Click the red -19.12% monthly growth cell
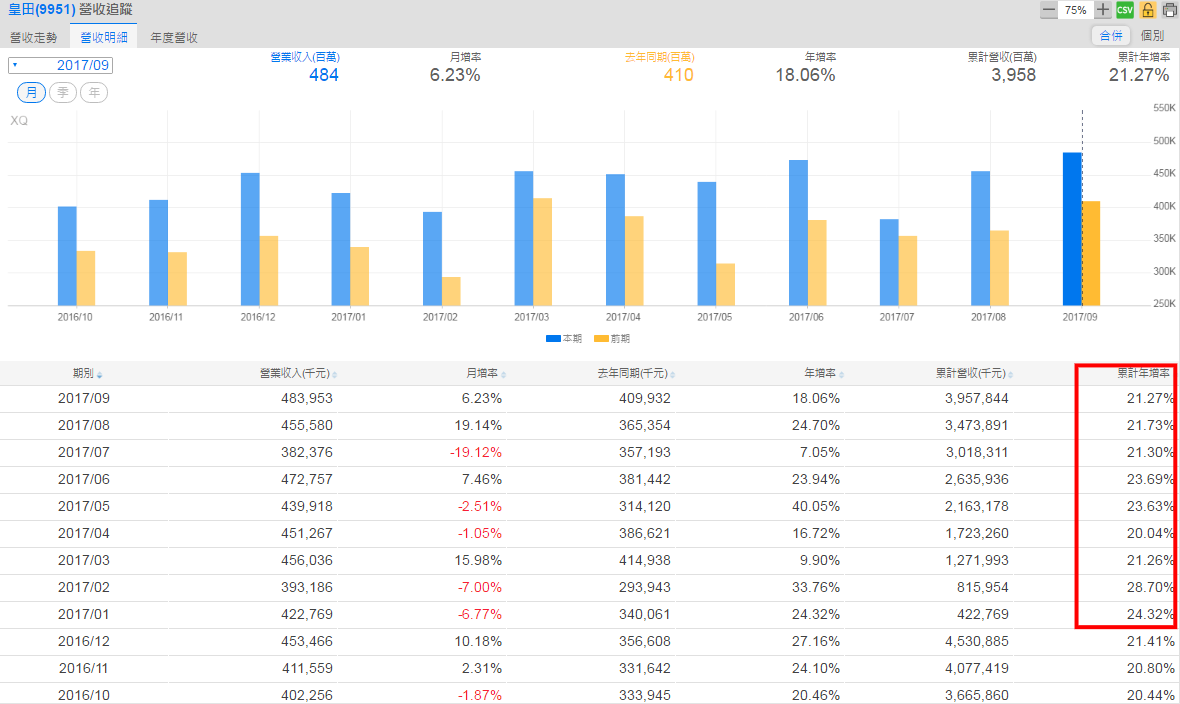Viewport: 1180px width, 704px height. pos(476,453)
